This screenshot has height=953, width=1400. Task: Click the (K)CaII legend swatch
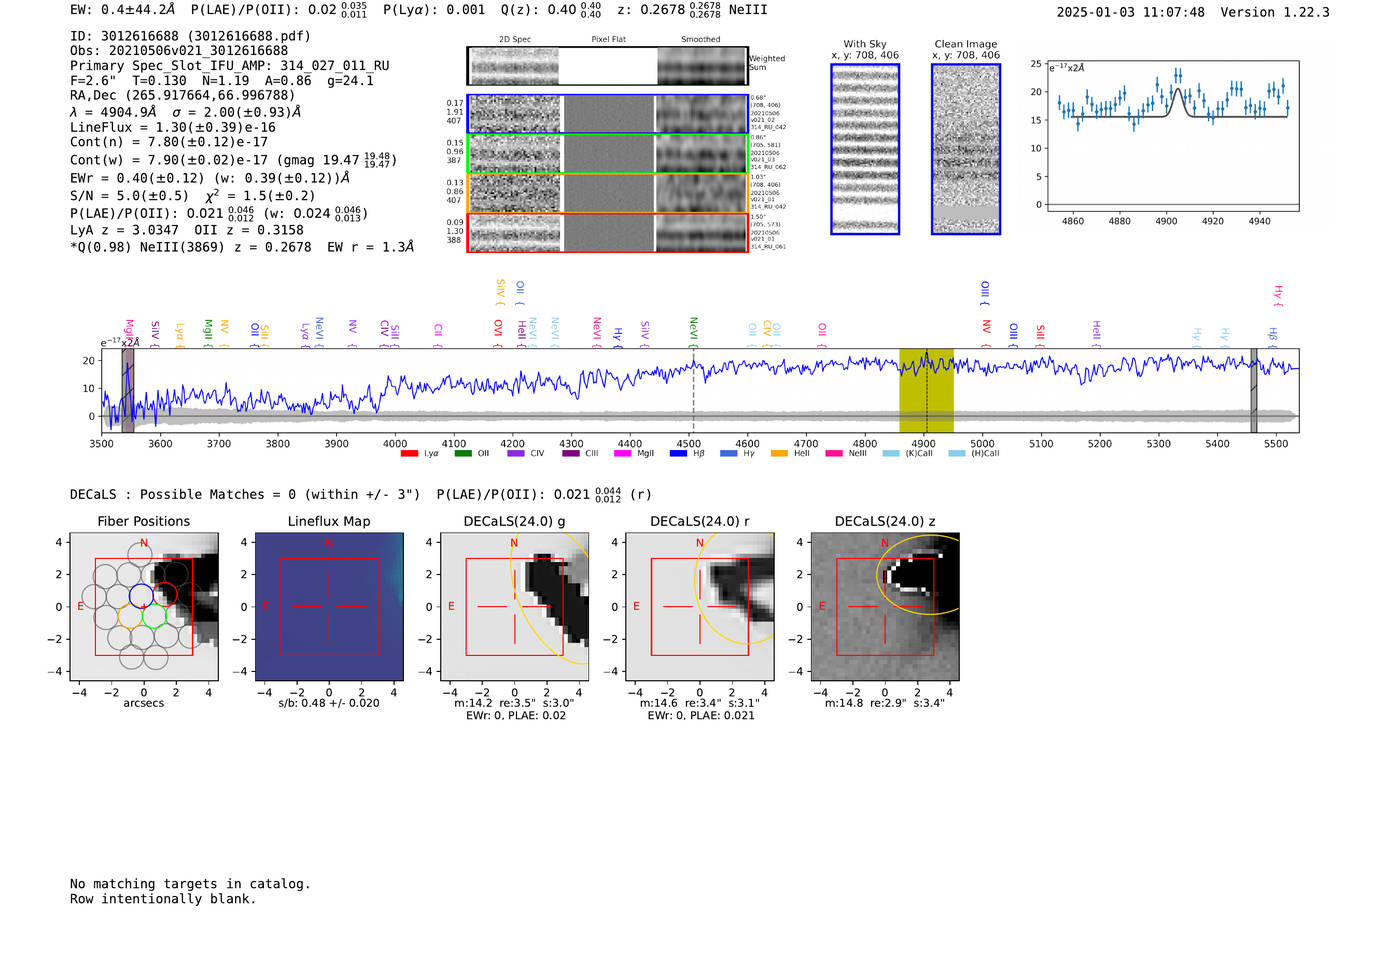click(891, 453)
